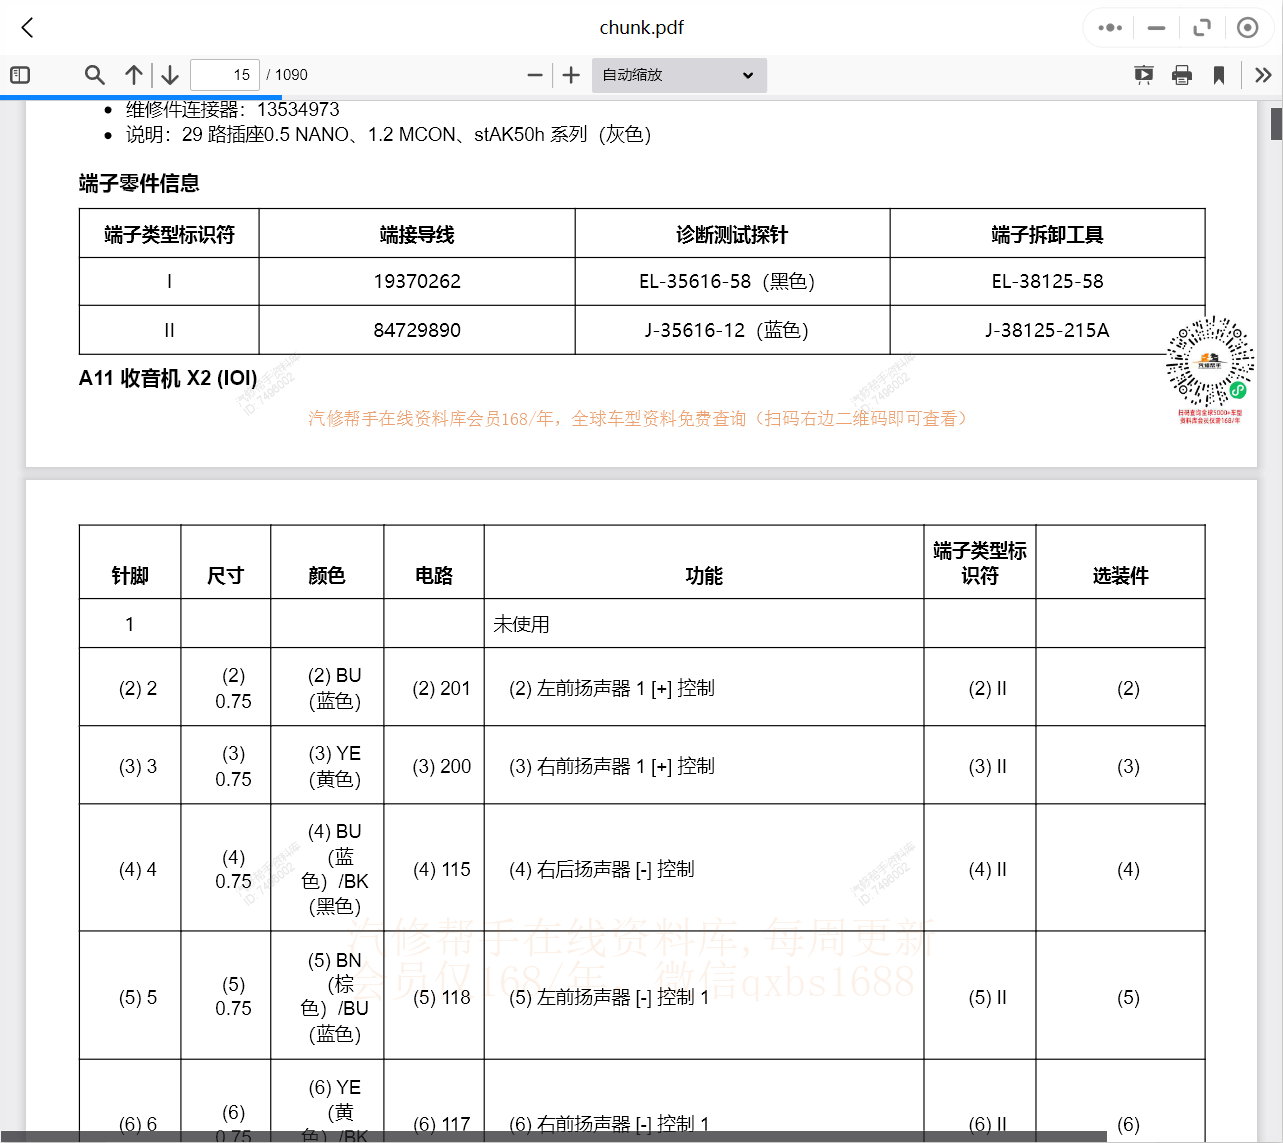Print the chunk.pdf document

pos(1182,74)
